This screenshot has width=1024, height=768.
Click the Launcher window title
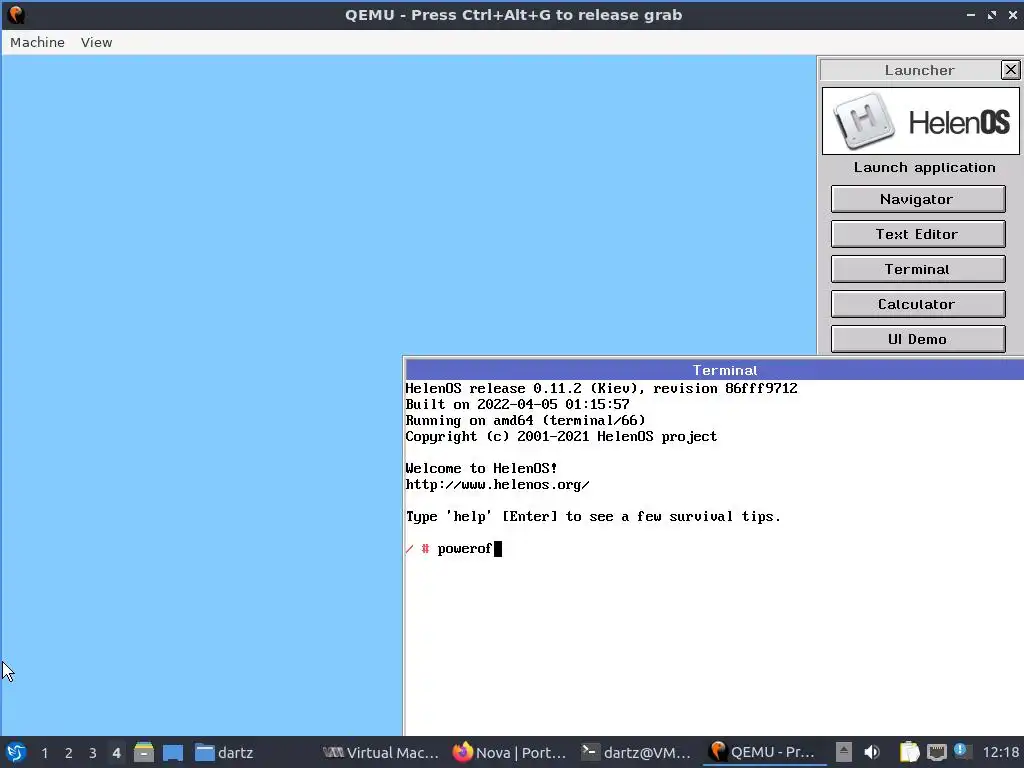(x=920, y=70)
